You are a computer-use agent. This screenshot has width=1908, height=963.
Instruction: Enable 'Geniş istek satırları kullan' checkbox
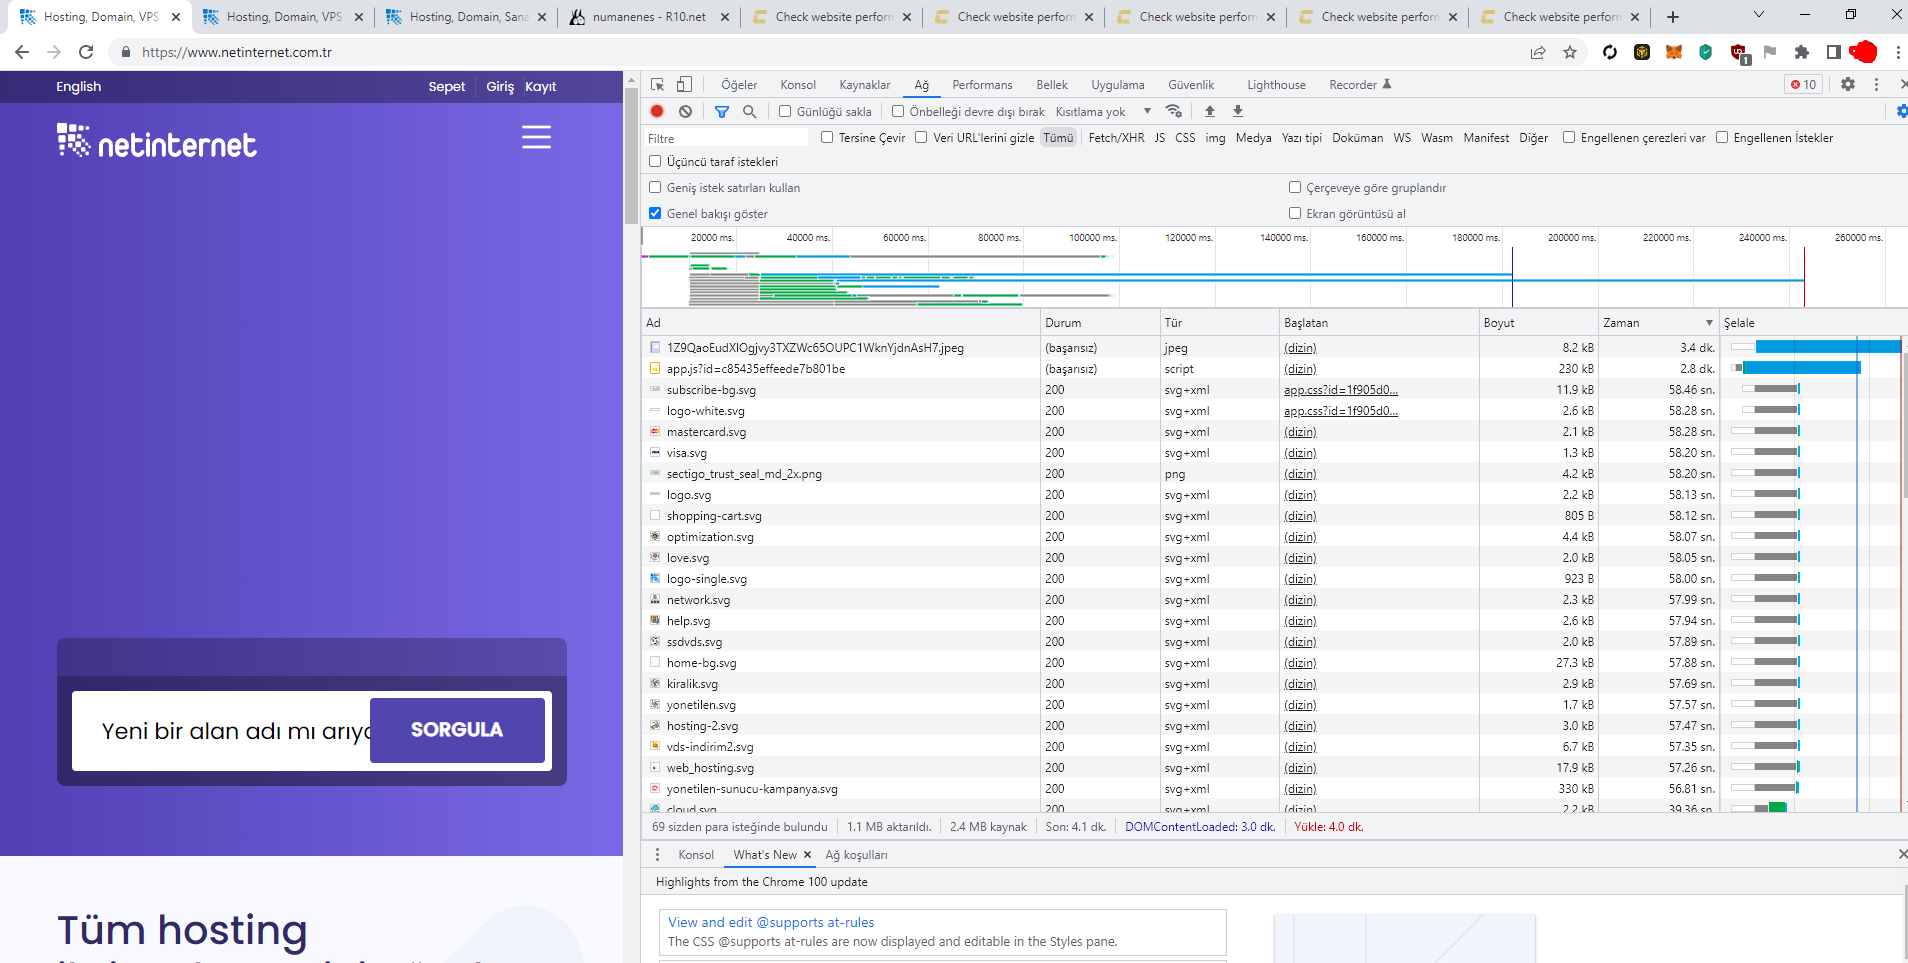click(x=655, y=187)
